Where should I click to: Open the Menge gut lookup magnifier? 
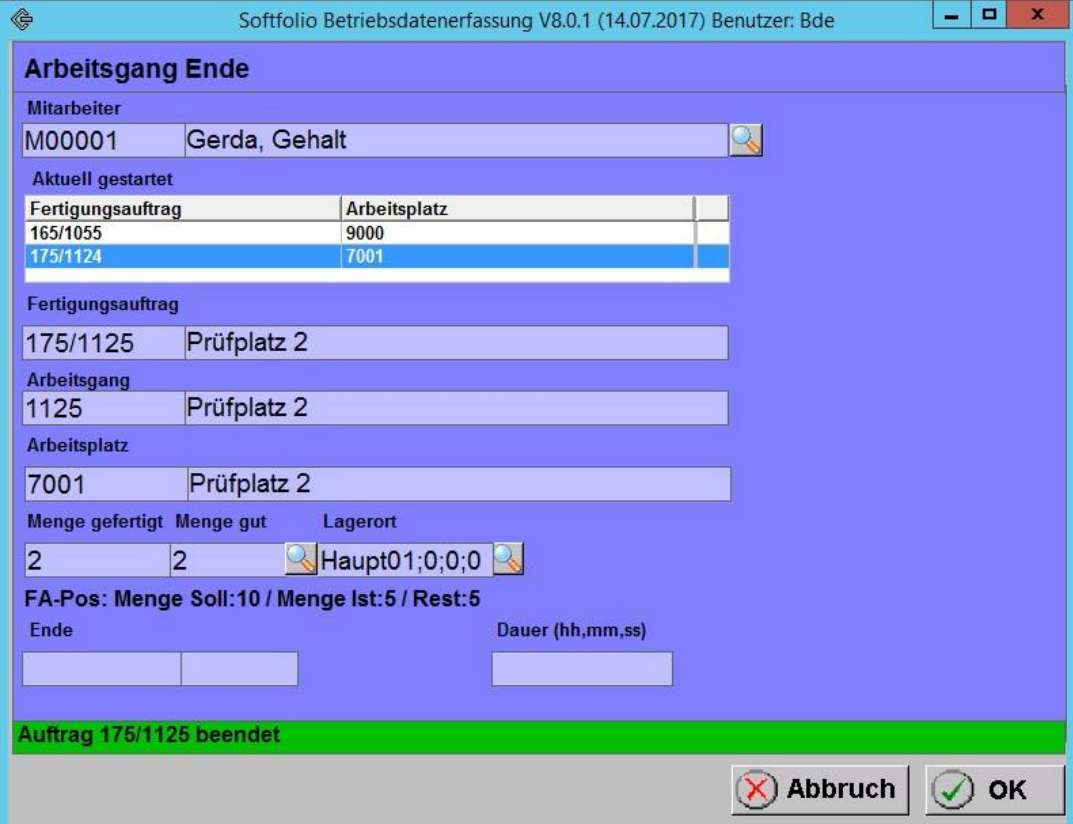301,559
